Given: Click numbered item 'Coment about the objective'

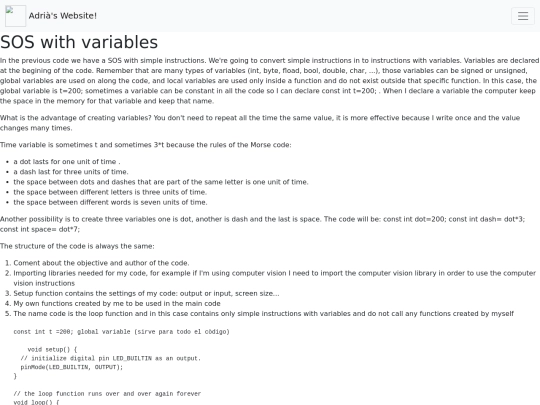Looking at the screenshot, I should tap(101, 263).
